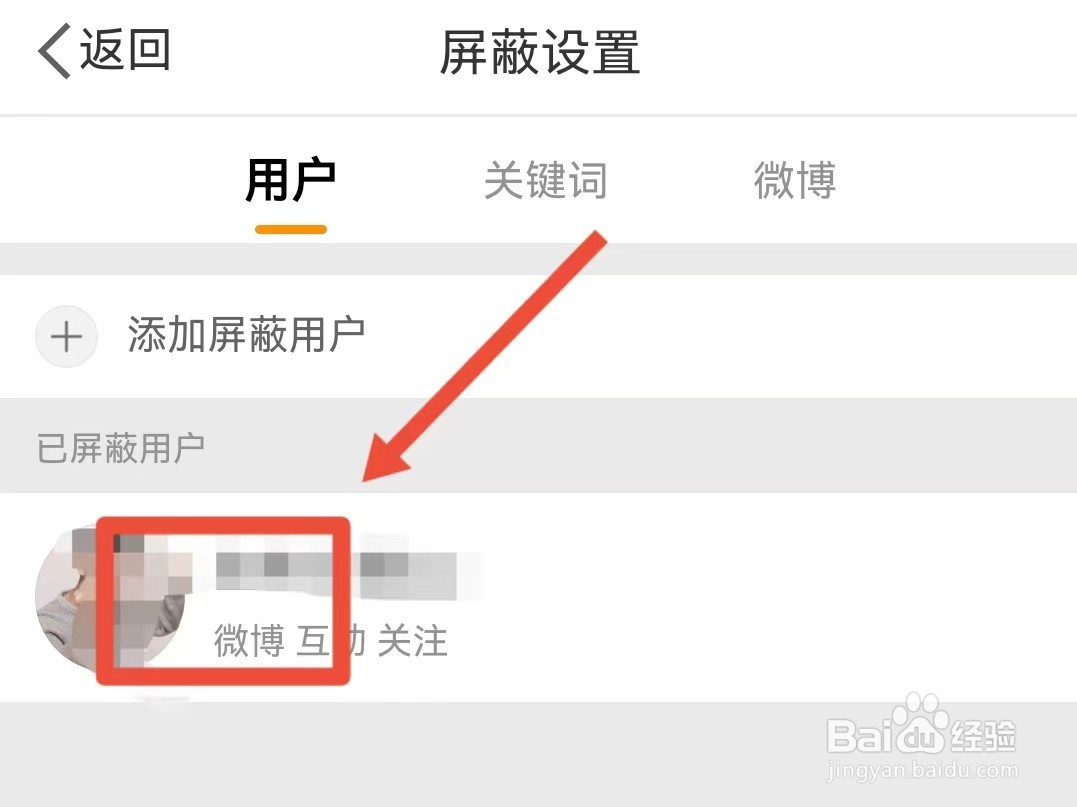This screenshot has width=1077, height=807.
Task: Tap the back chevron arrow
Action: pyautogui.click(x=54, y=50)
